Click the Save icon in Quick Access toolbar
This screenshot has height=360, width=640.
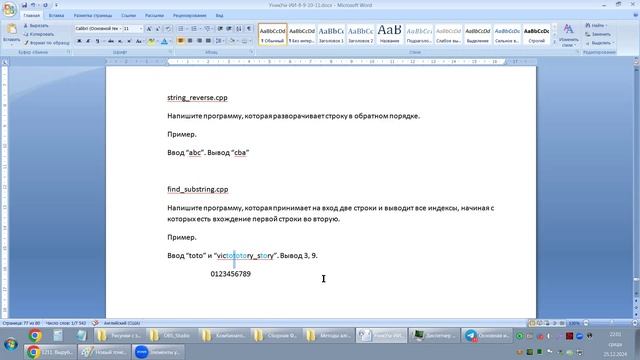(24, 5)
